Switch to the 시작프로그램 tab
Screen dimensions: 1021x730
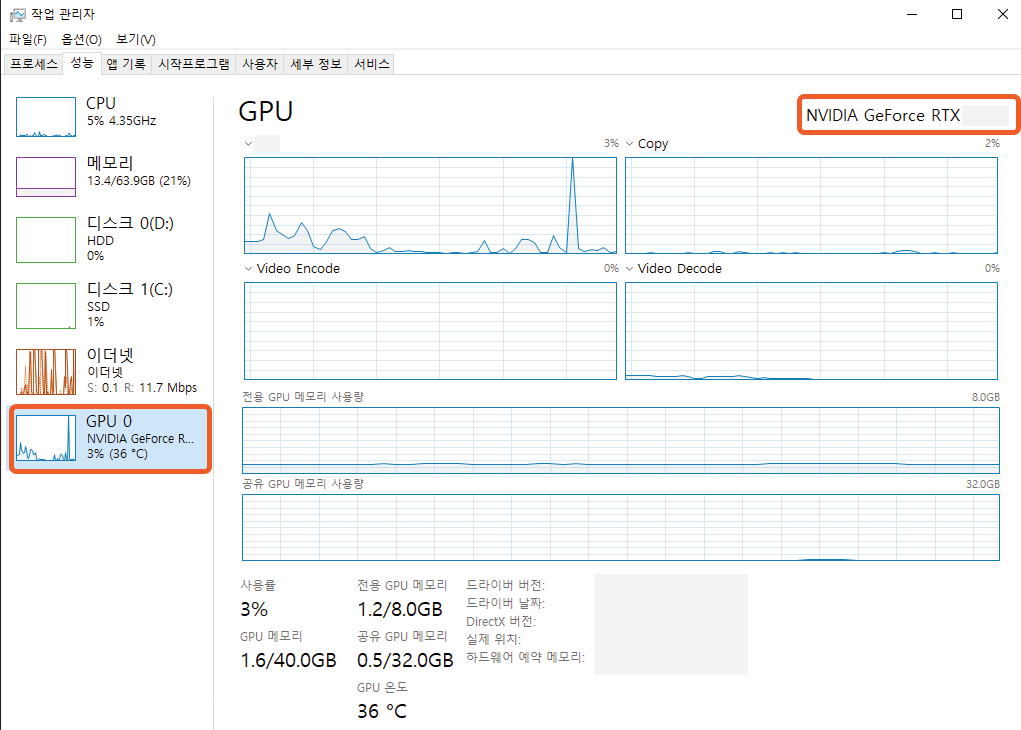[194, 64]
